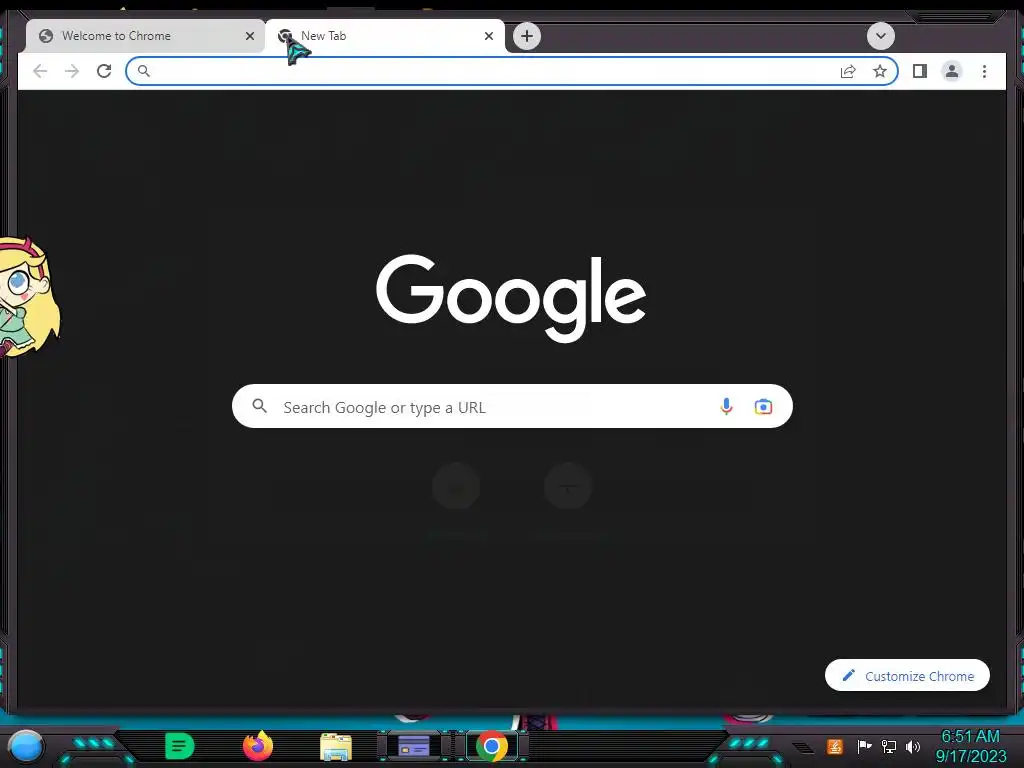
Task: Search by image with Google Lens
Action: [763, 406]
